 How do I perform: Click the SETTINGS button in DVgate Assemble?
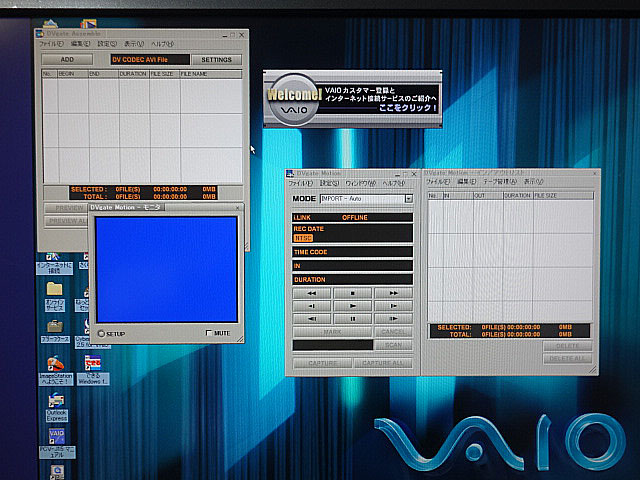pyautogui.click(x=216, y=60)
